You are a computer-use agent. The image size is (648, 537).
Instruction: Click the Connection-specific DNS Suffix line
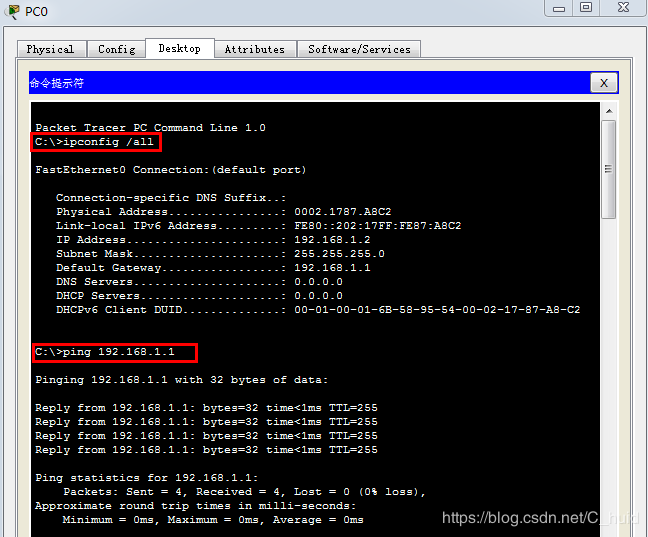point(171,198)
